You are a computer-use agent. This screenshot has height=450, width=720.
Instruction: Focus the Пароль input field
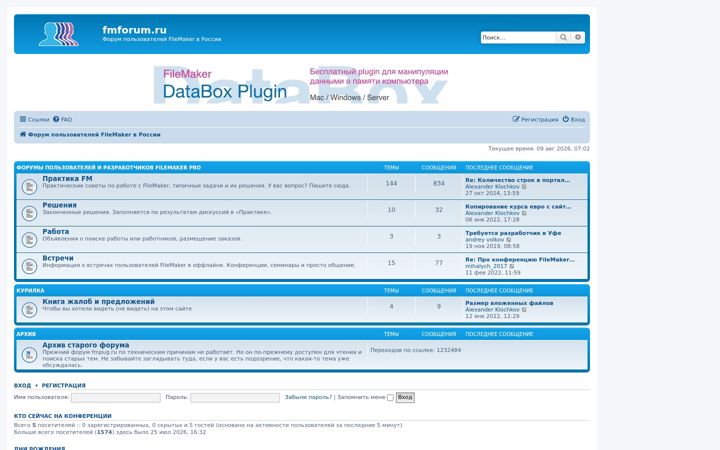(235, 398)
